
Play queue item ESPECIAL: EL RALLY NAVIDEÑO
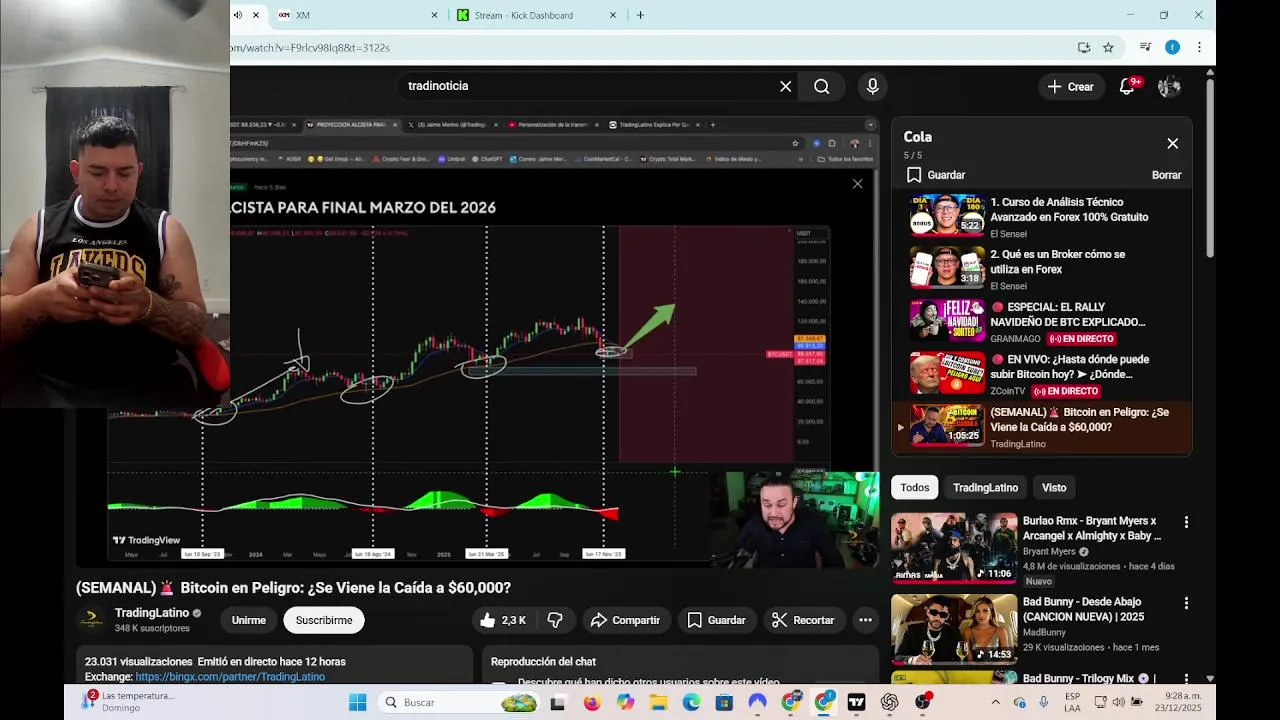(1042, 322)
